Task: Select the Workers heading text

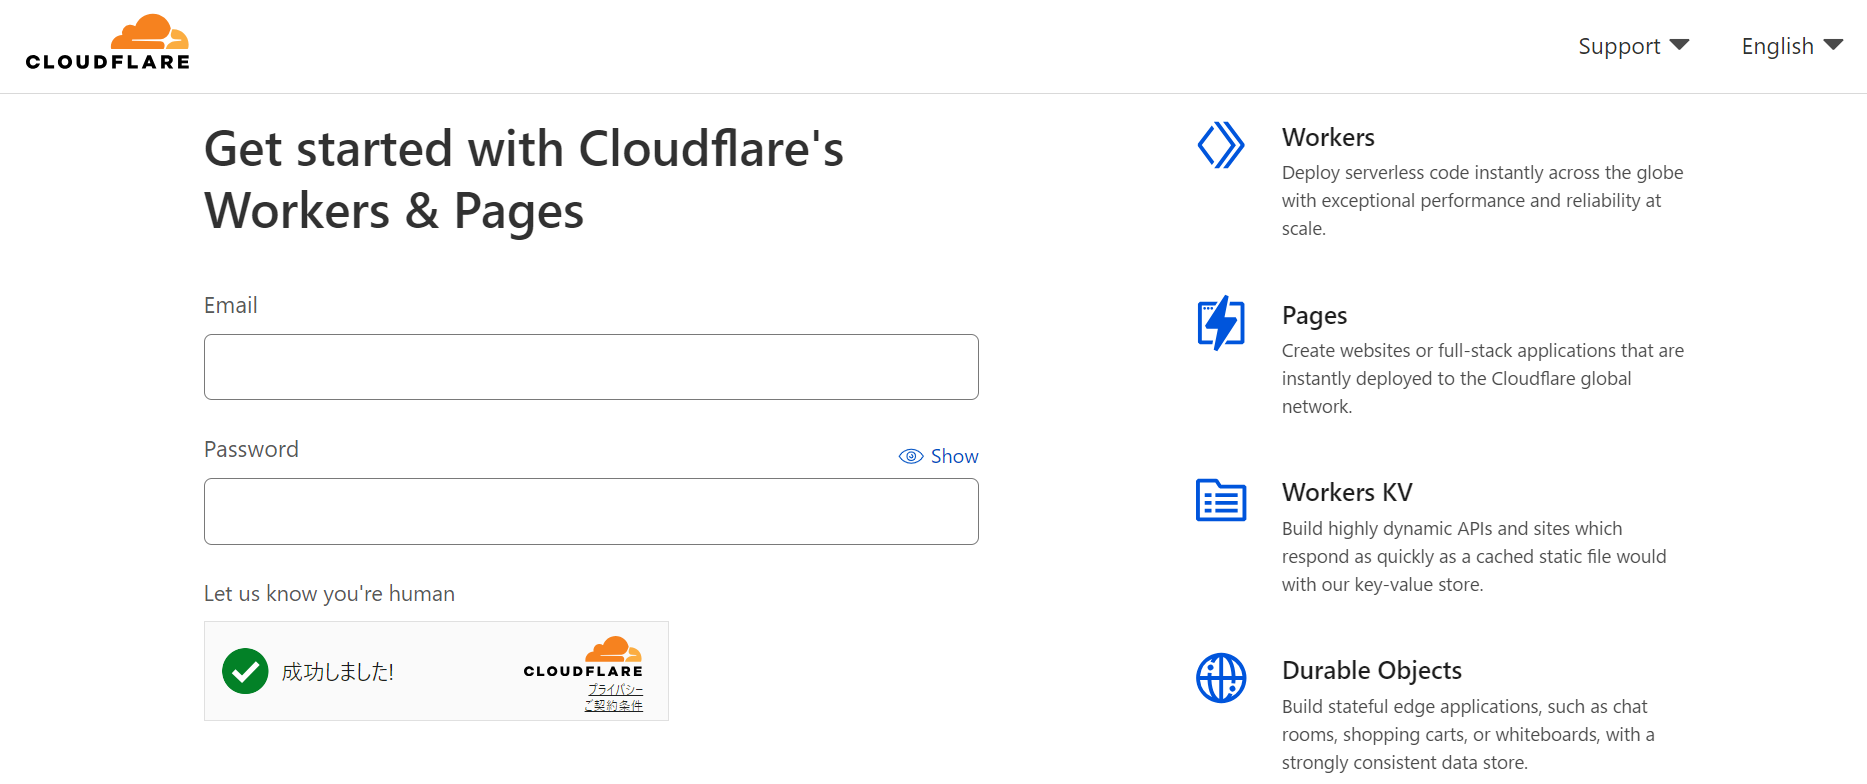Action: (x=1328, y=137)
